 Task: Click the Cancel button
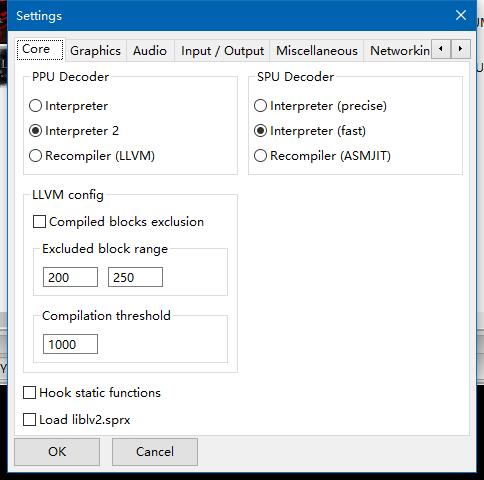[155, 452]
